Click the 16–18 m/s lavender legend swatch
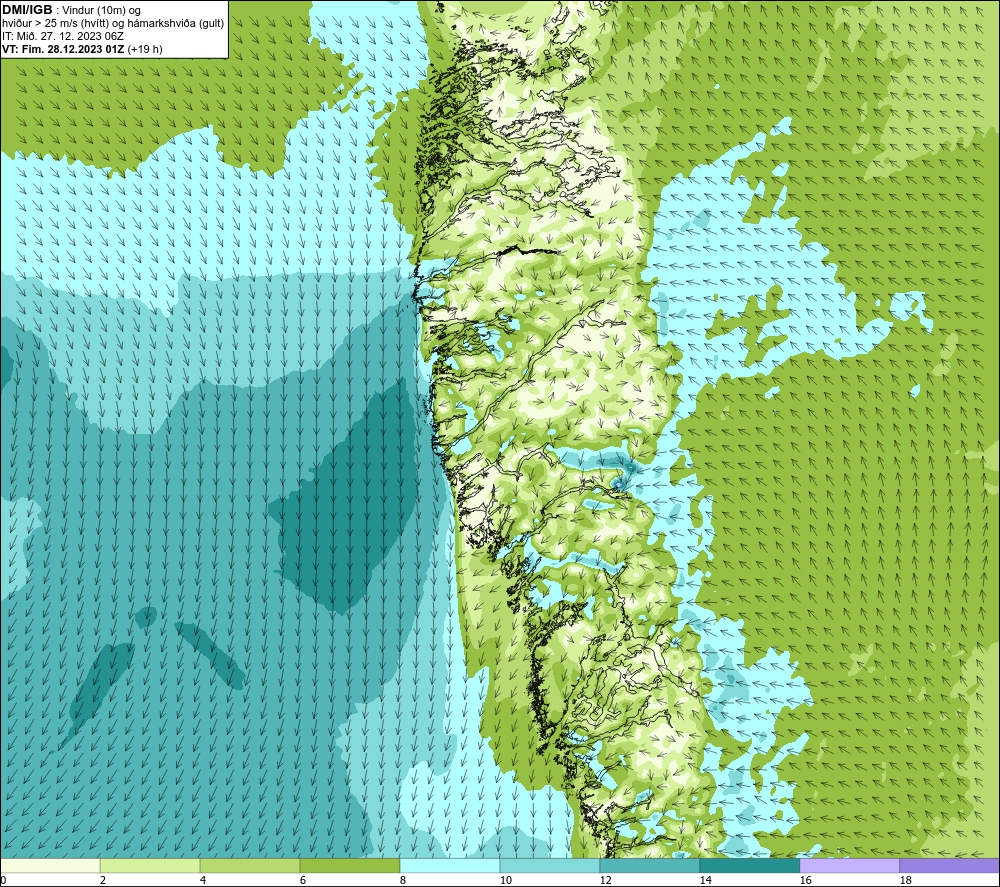Viewport: 1000px width, 887px height. (849, 865)
